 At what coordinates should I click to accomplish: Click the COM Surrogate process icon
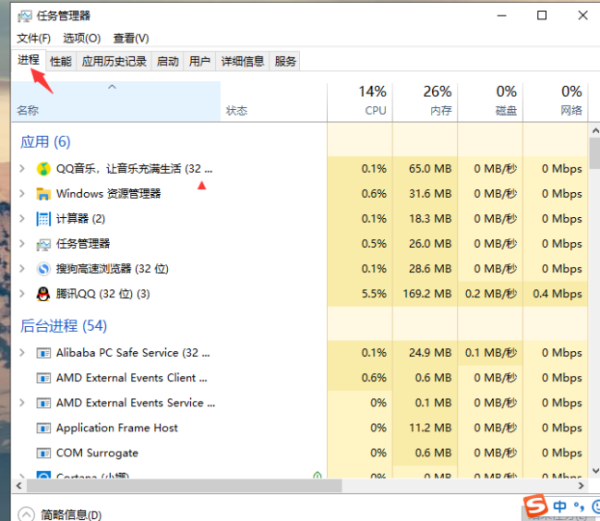coord(43,453)
